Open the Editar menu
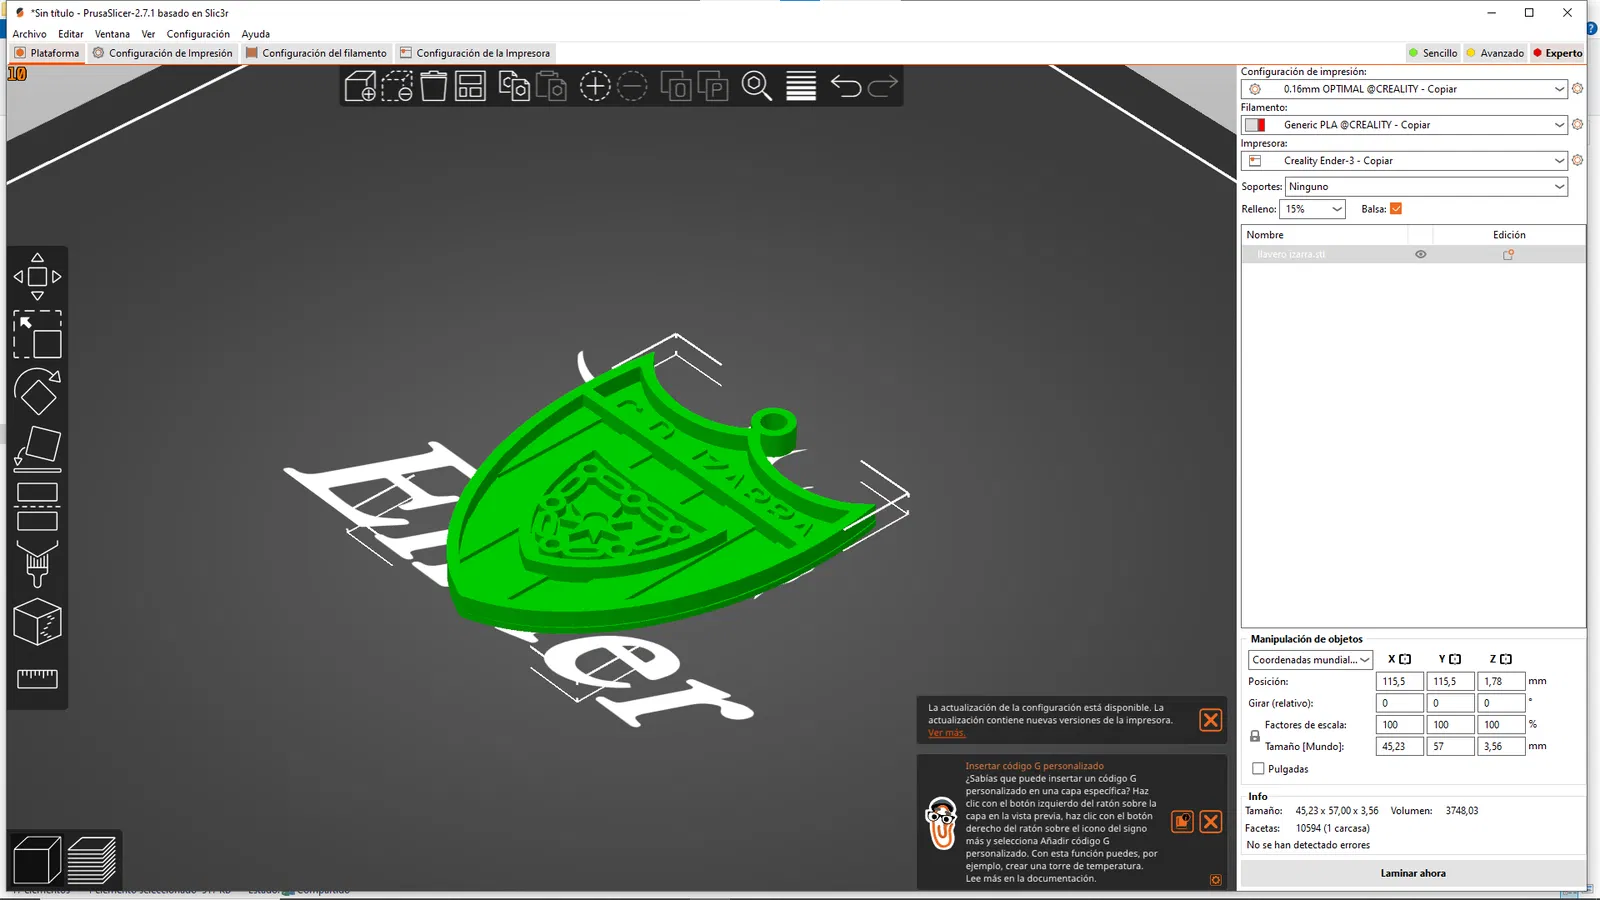This screenshot has width=1600, height=900. (x=70, y=34)
